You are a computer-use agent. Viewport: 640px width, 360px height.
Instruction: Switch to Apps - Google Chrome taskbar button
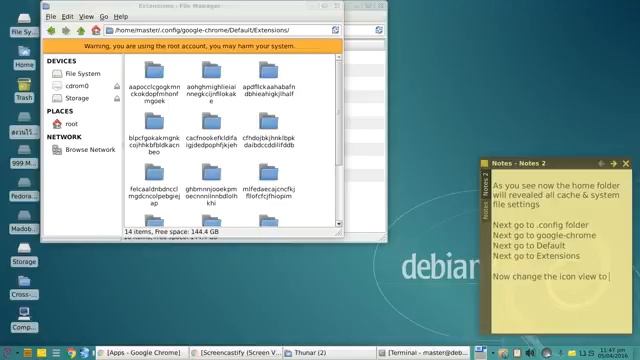pyautogui.click(x=143, y=353)
